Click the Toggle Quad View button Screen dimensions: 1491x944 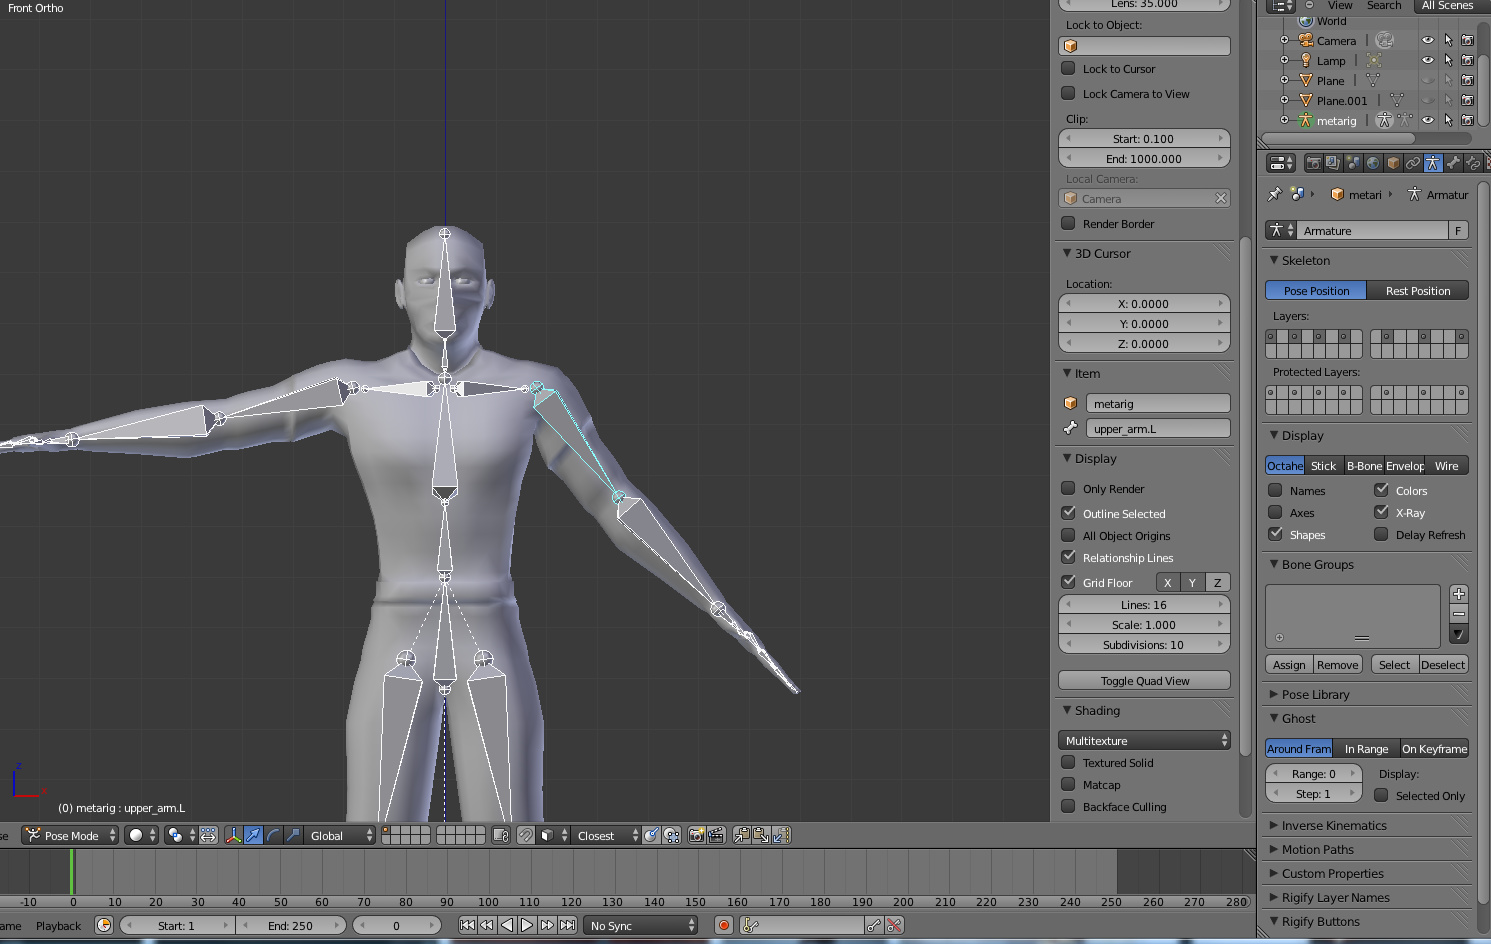[x=1144, y=680]
